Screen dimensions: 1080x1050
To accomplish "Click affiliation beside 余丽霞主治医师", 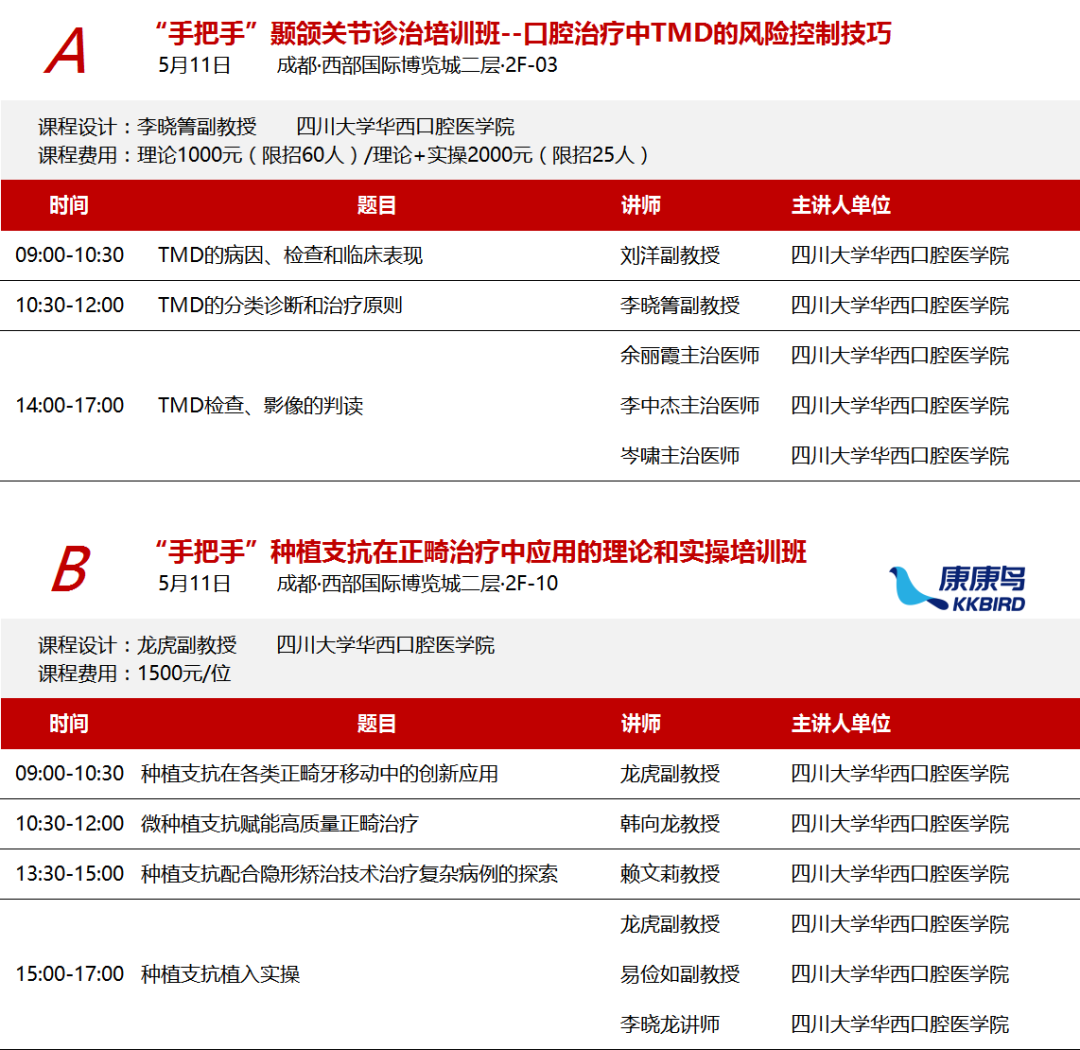I will tap(900, 356).
